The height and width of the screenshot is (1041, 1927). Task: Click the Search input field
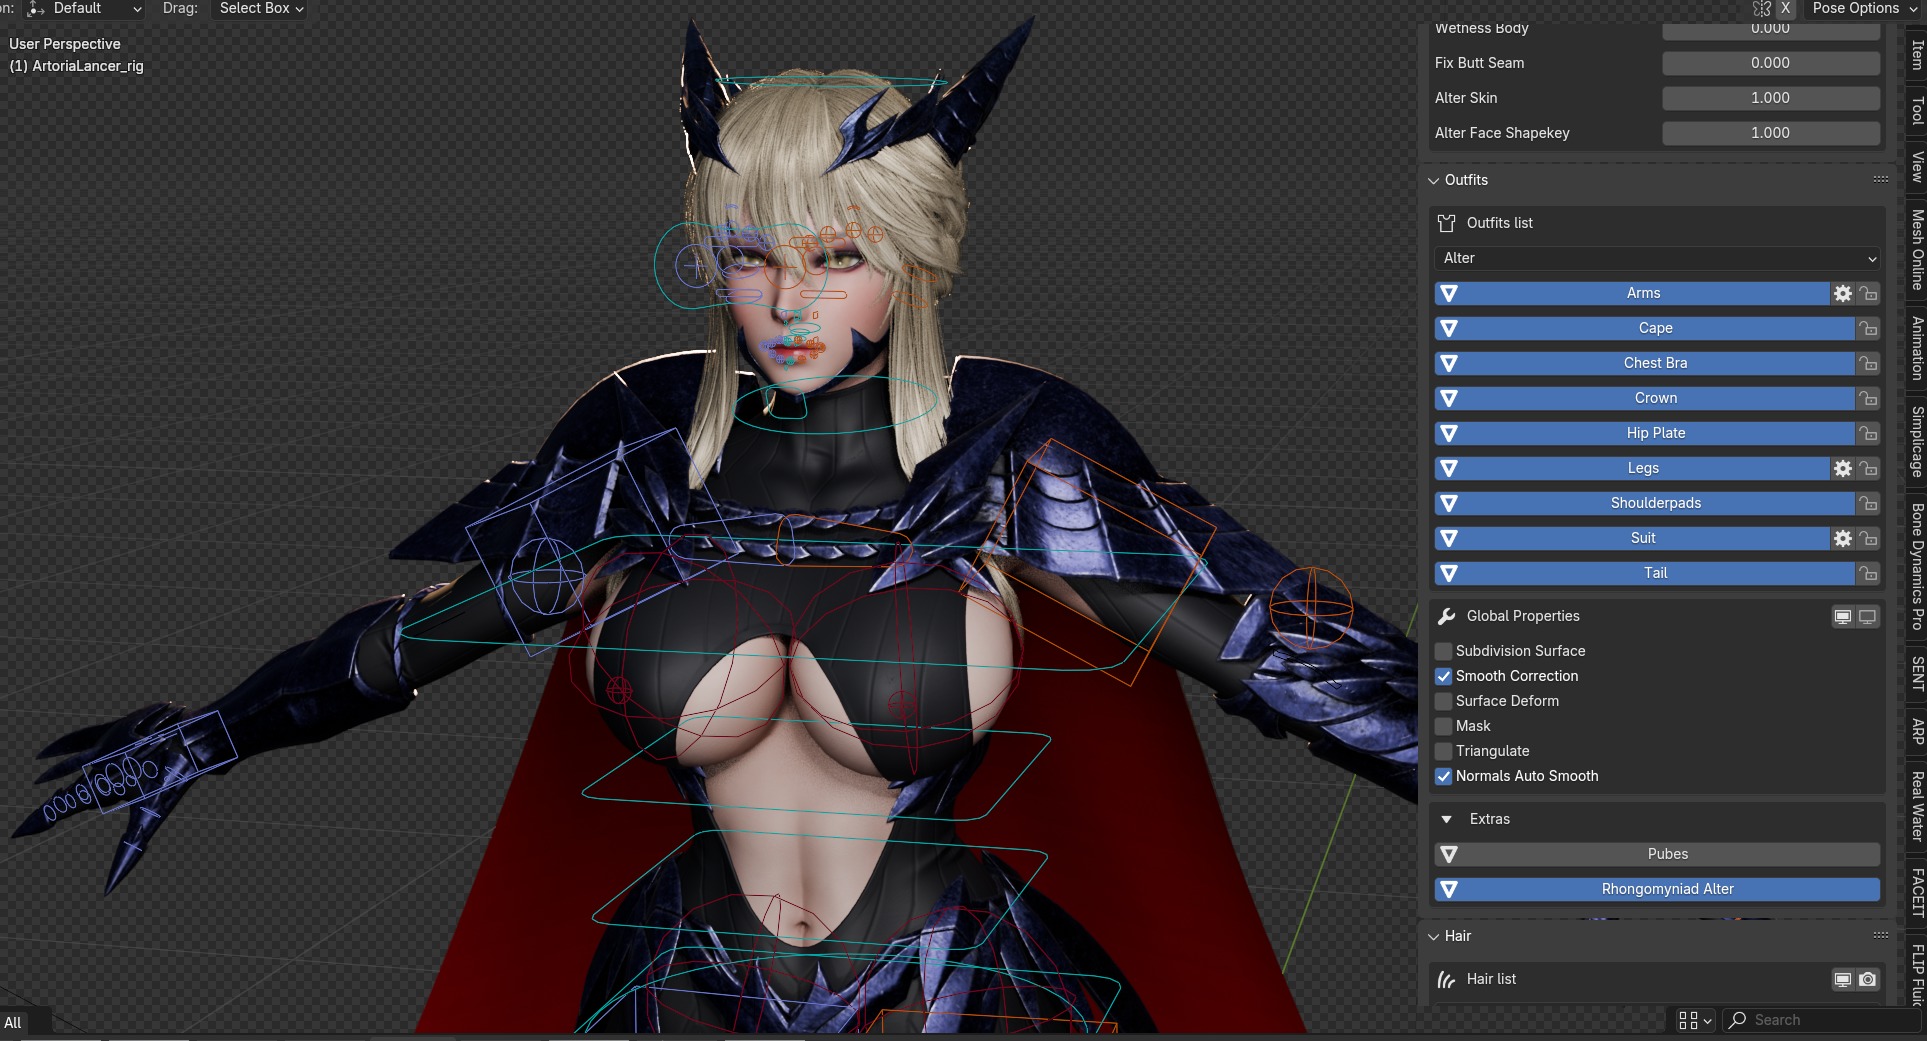click(x=1824, y=1020)
